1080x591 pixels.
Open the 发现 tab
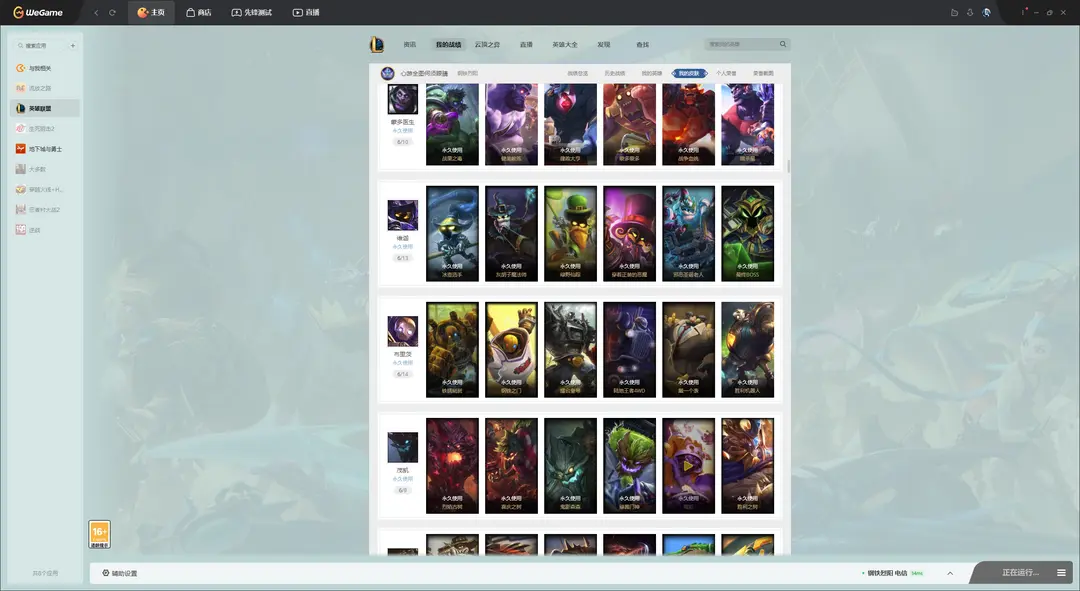tap(604, 44)
